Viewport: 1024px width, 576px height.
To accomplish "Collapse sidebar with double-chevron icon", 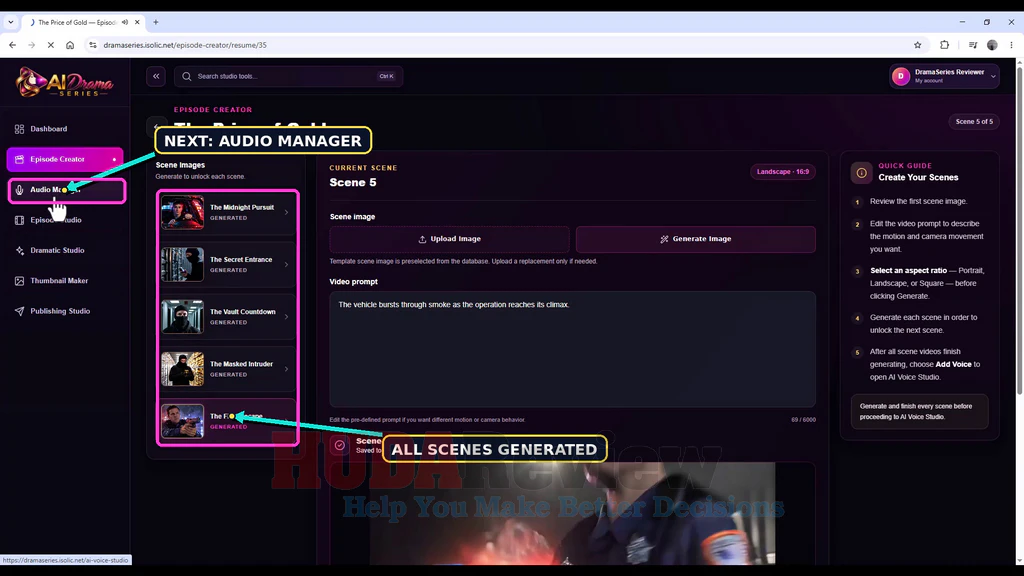I will [x=156, y=76].
